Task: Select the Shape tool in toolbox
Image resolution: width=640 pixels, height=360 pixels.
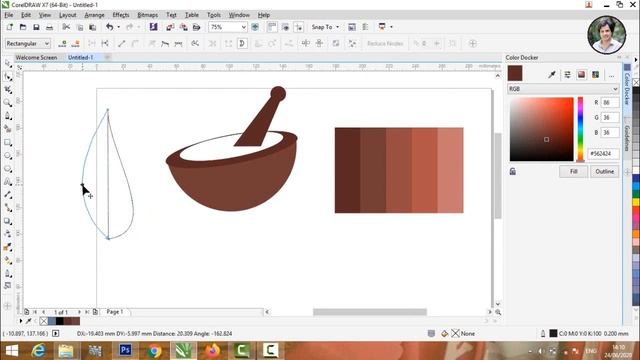Action: click(x=8, y=76)
